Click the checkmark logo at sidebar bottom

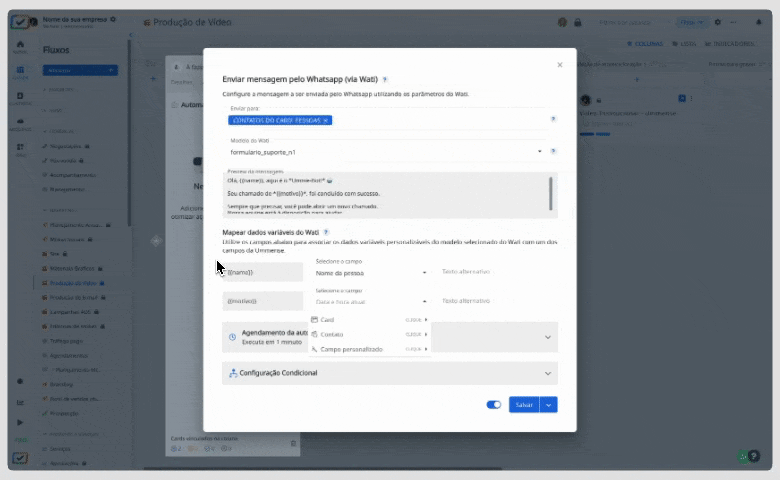(x=20, y=458)
